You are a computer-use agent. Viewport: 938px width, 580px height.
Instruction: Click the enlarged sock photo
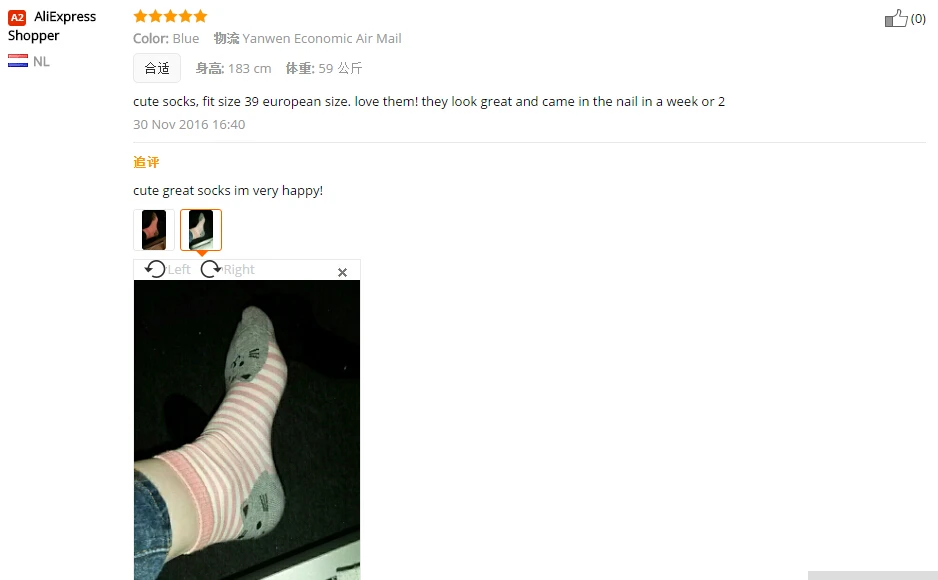[x=247, y=430]
